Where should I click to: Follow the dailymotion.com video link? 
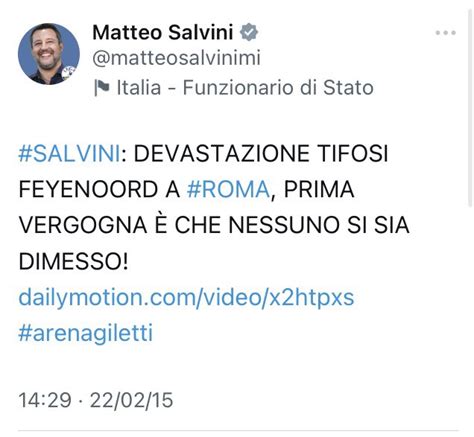coord(186,297)
